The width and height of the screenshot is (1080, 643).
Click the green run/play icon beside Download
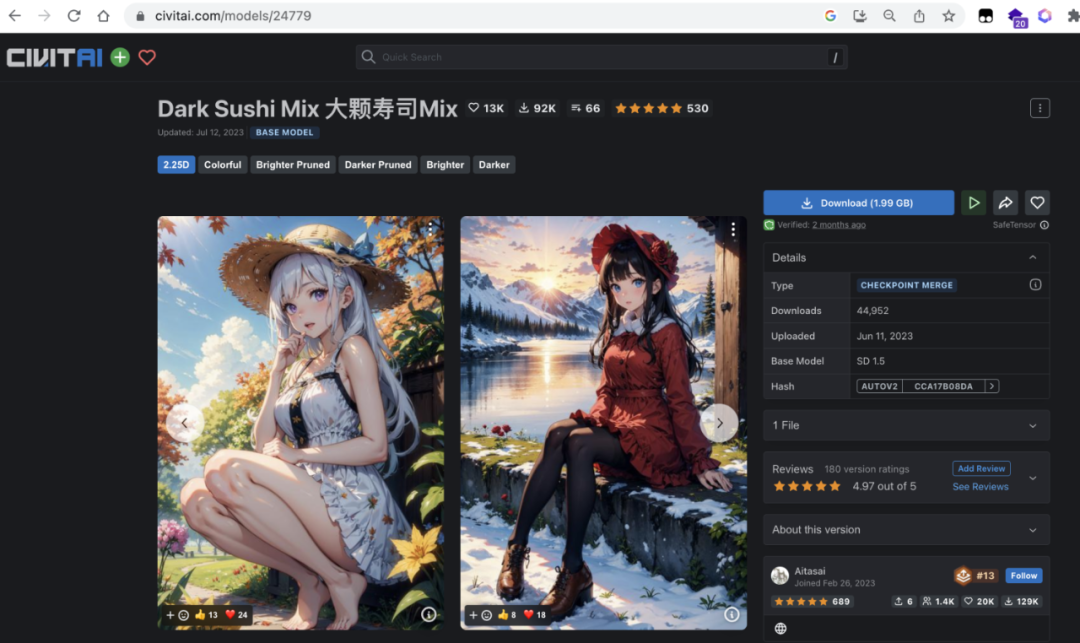(x=973, y=202)
